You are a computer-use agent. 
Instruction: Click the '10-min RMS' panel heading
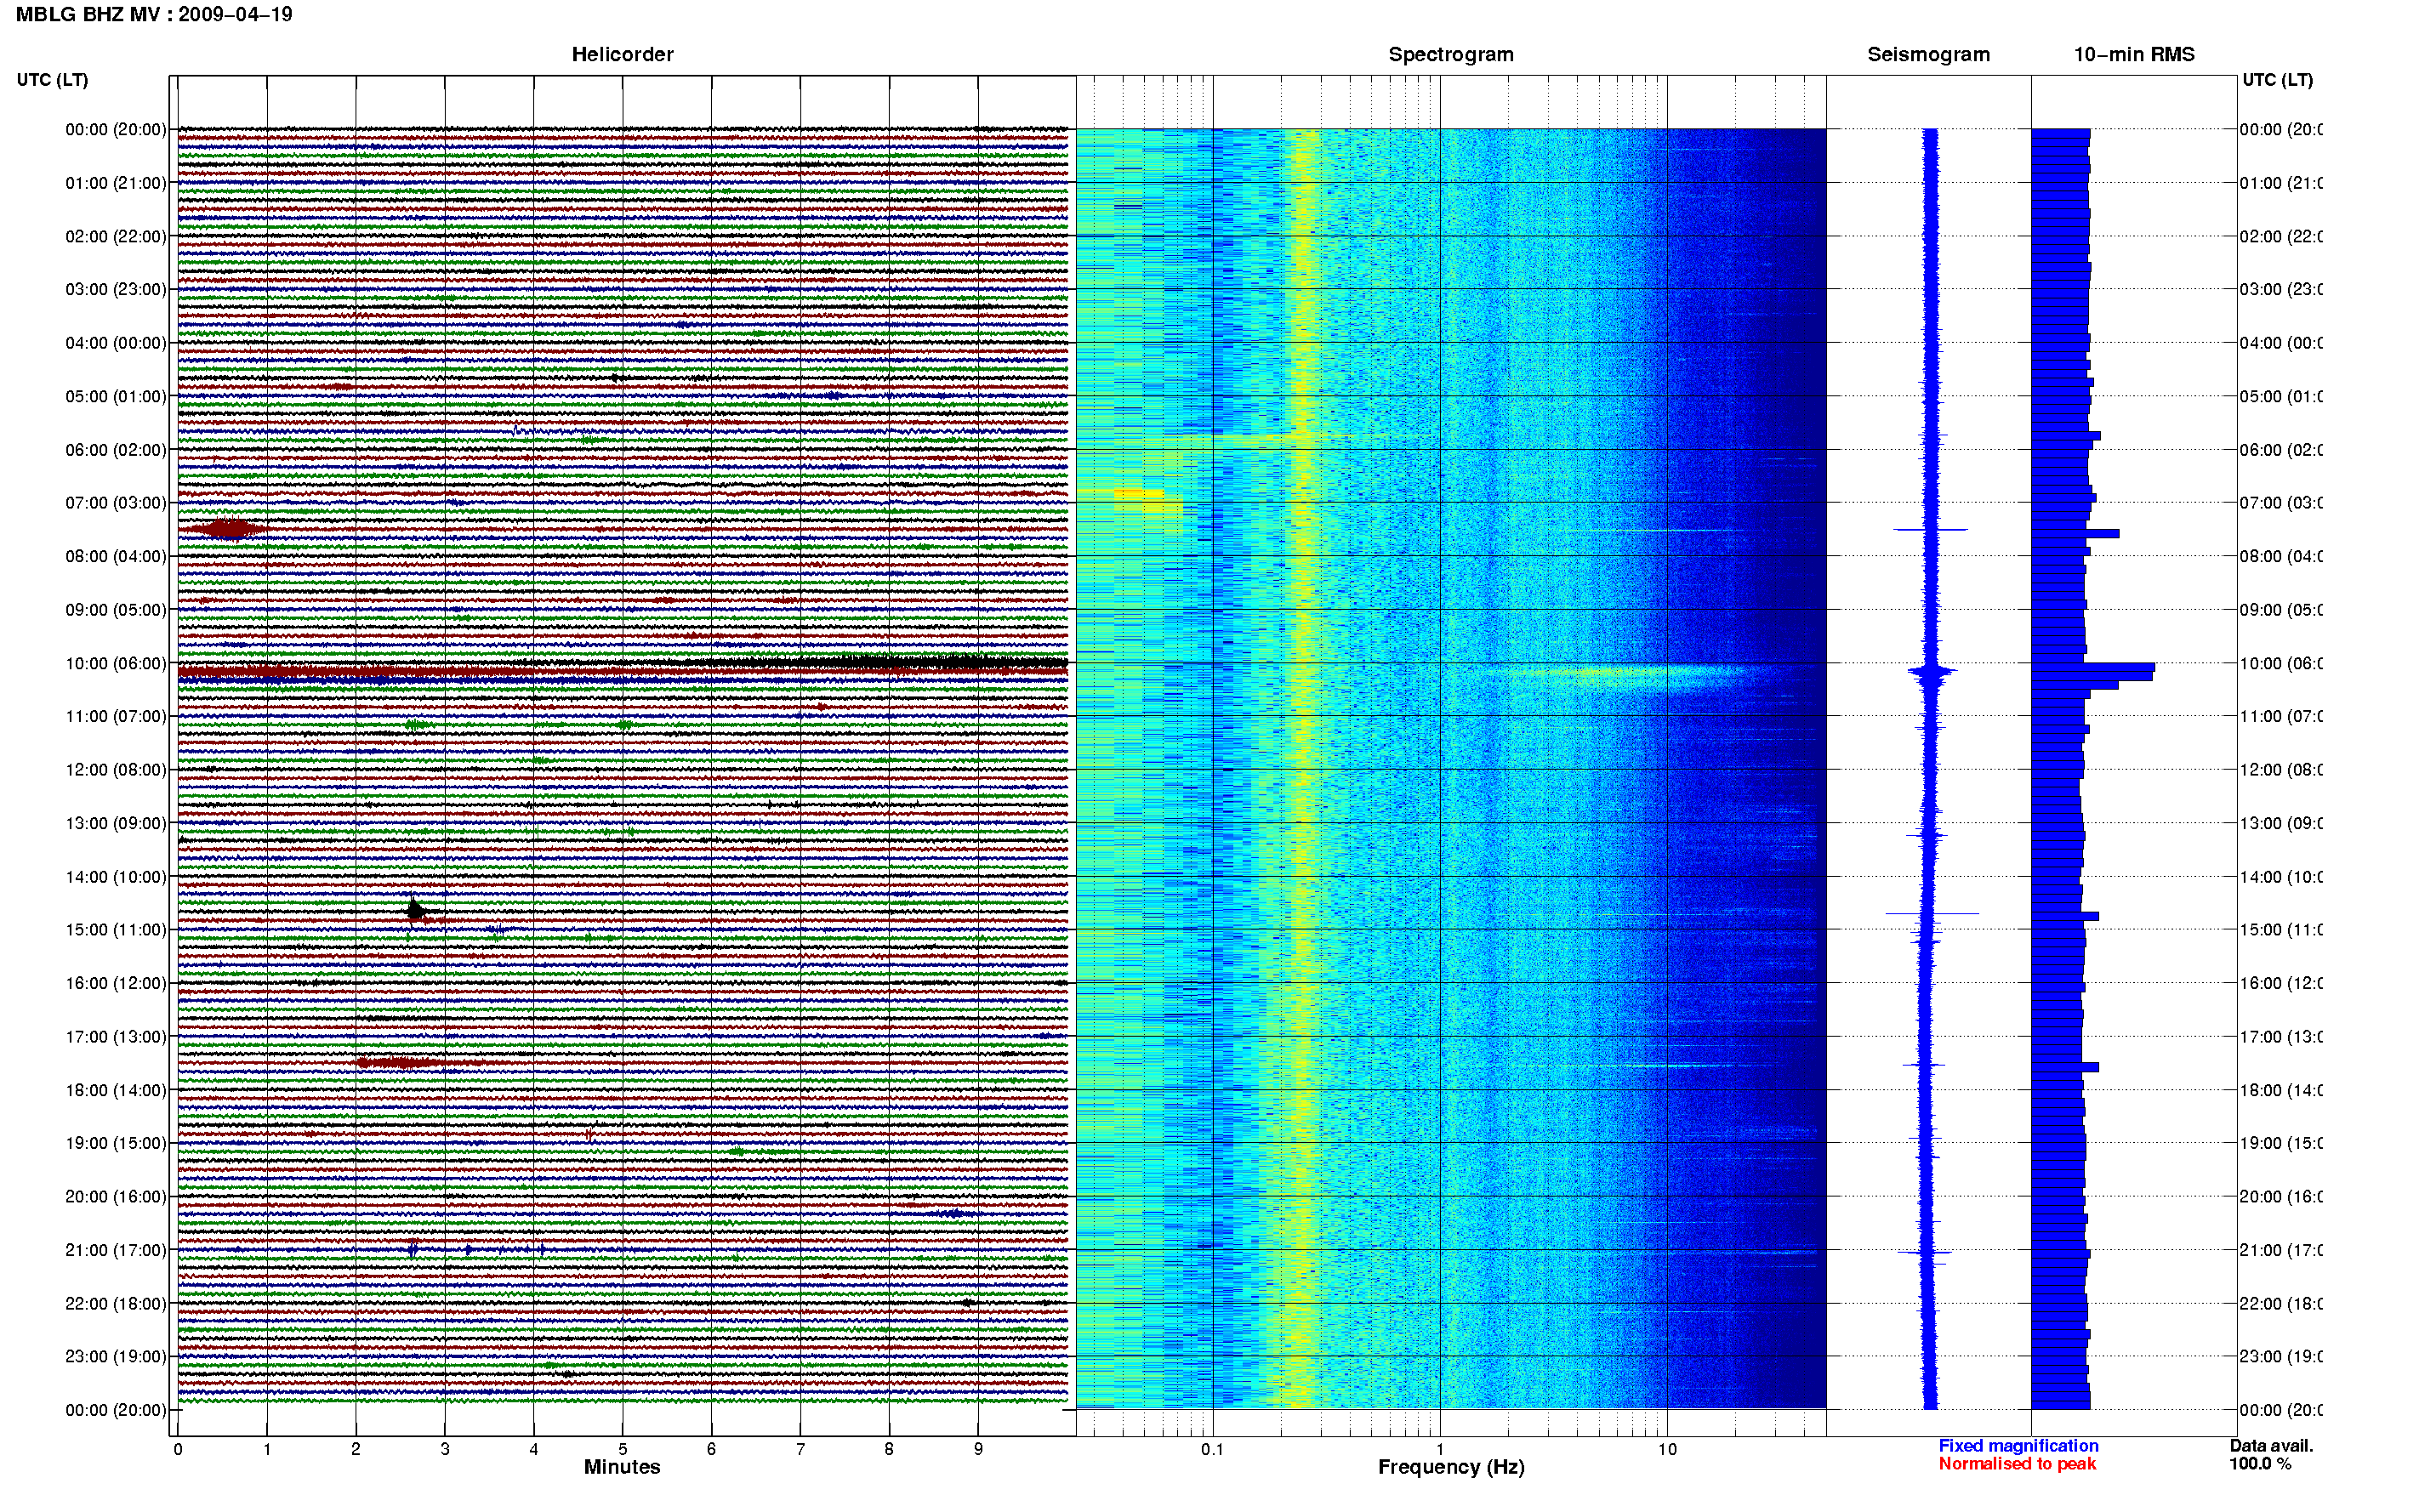click(2133, 54)
